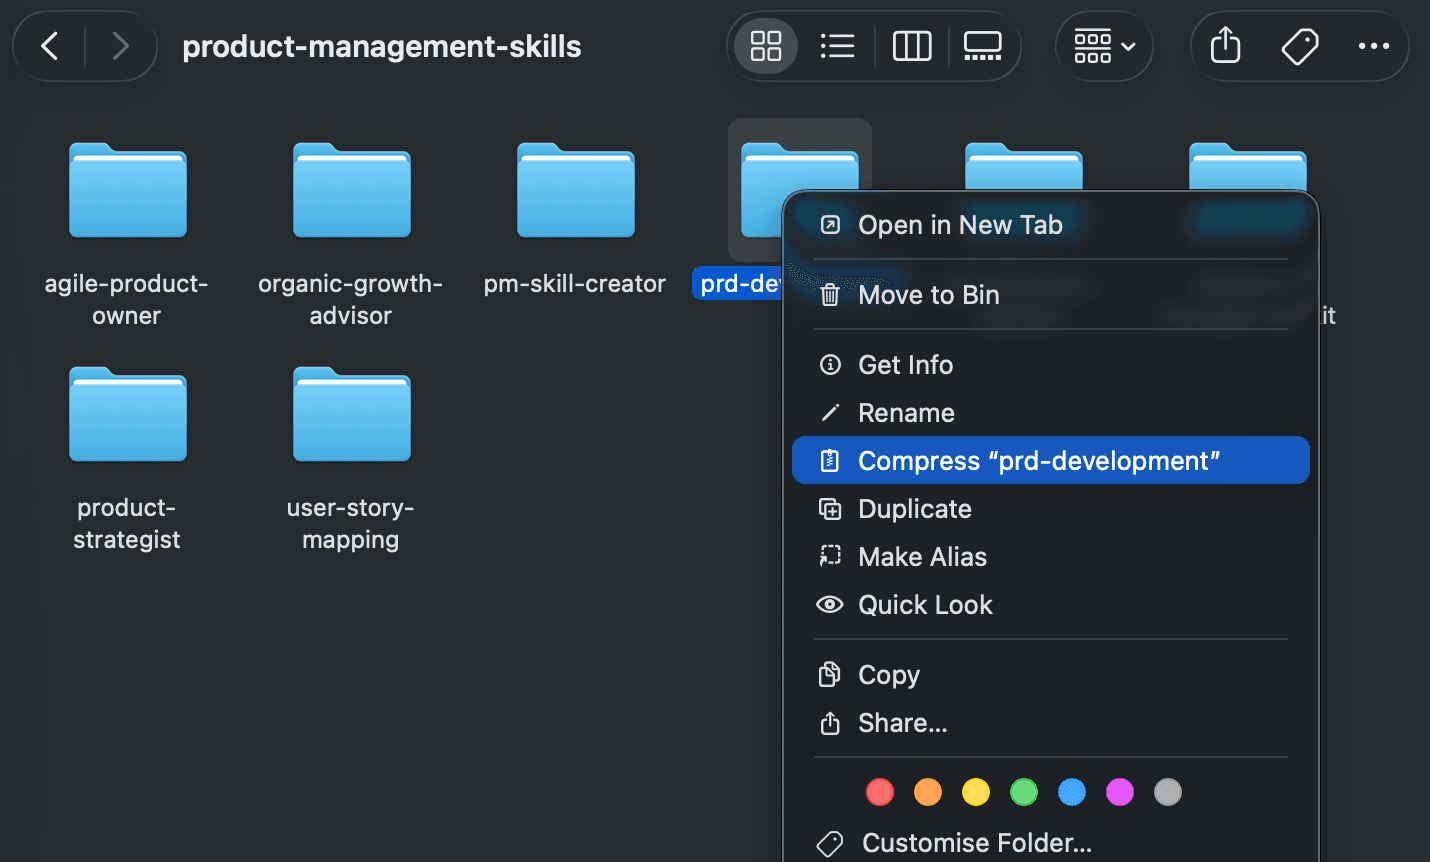Click the product-management-skills window title
This screenshot has height=862, width=1430.
pos(382,46)
